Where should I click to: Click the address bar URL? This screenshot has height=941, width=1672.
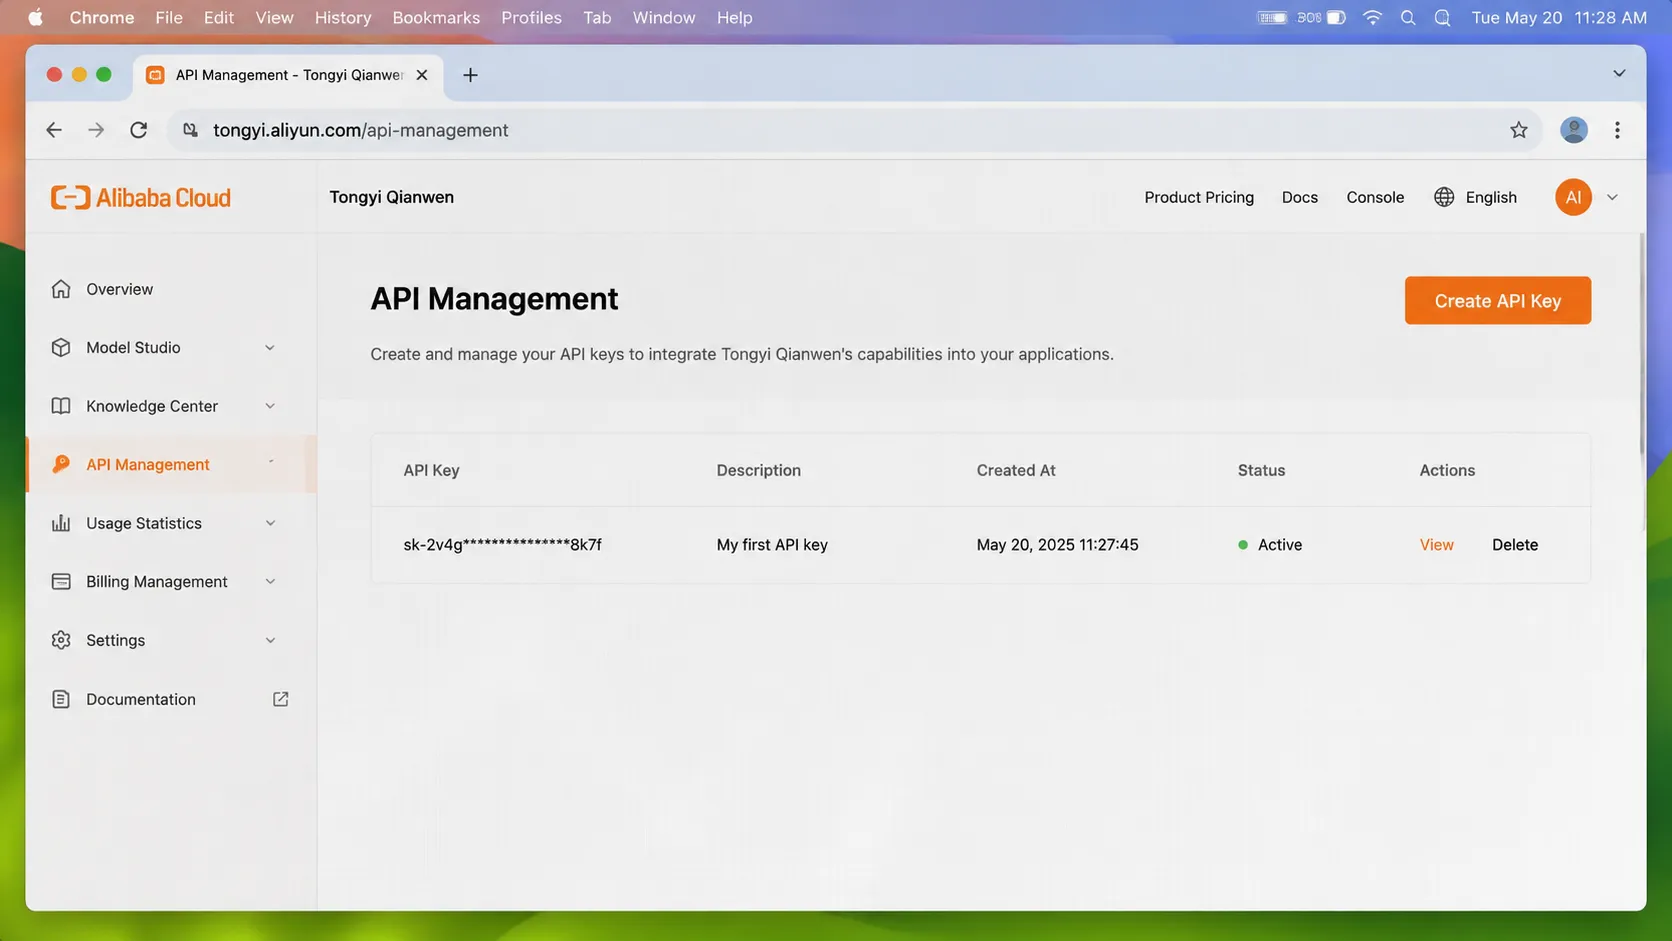(x=361, y=130)
